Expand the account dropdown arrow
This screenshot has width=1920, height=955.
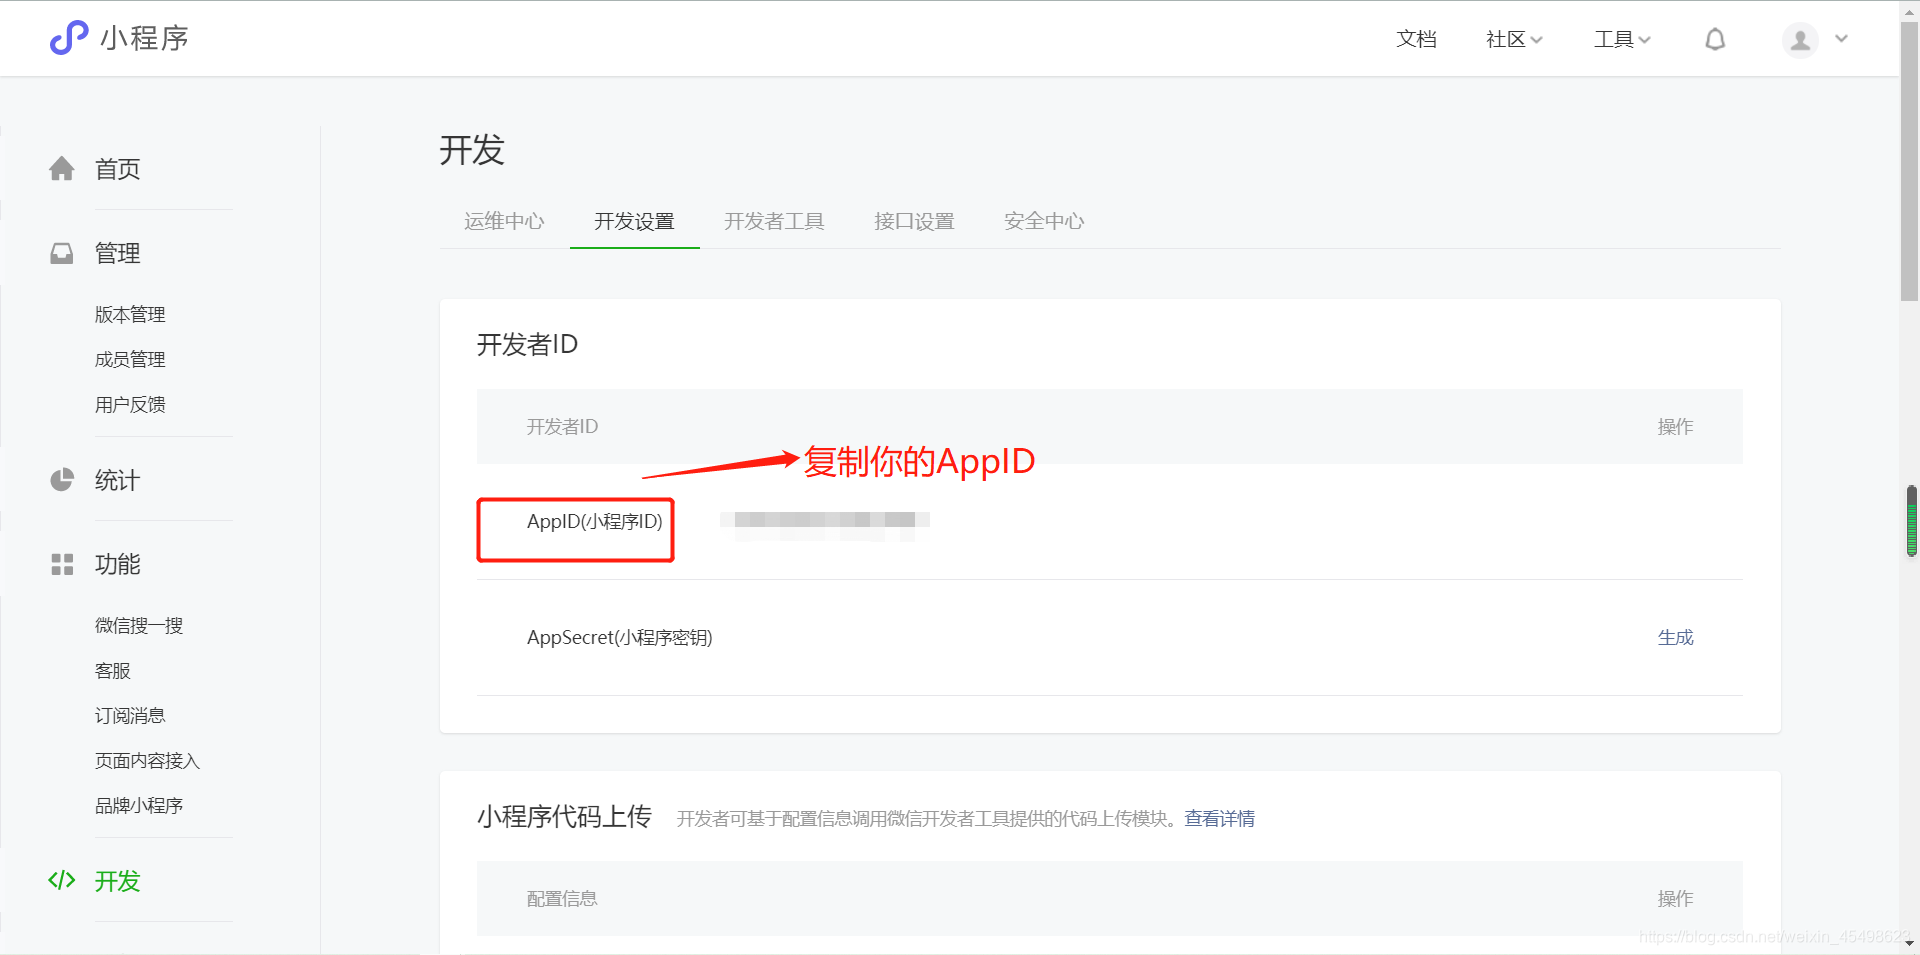[1841, 39]
